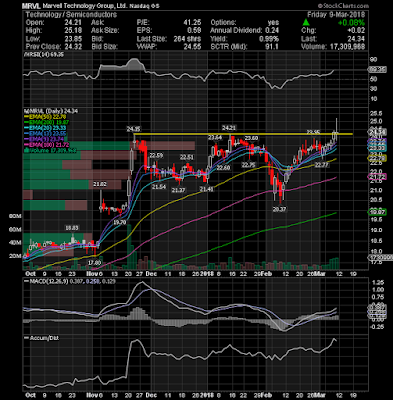This screenshot has width=393, height=400.
Task: Click the blue EMA(13) legend entry
Action: [45, 134]
